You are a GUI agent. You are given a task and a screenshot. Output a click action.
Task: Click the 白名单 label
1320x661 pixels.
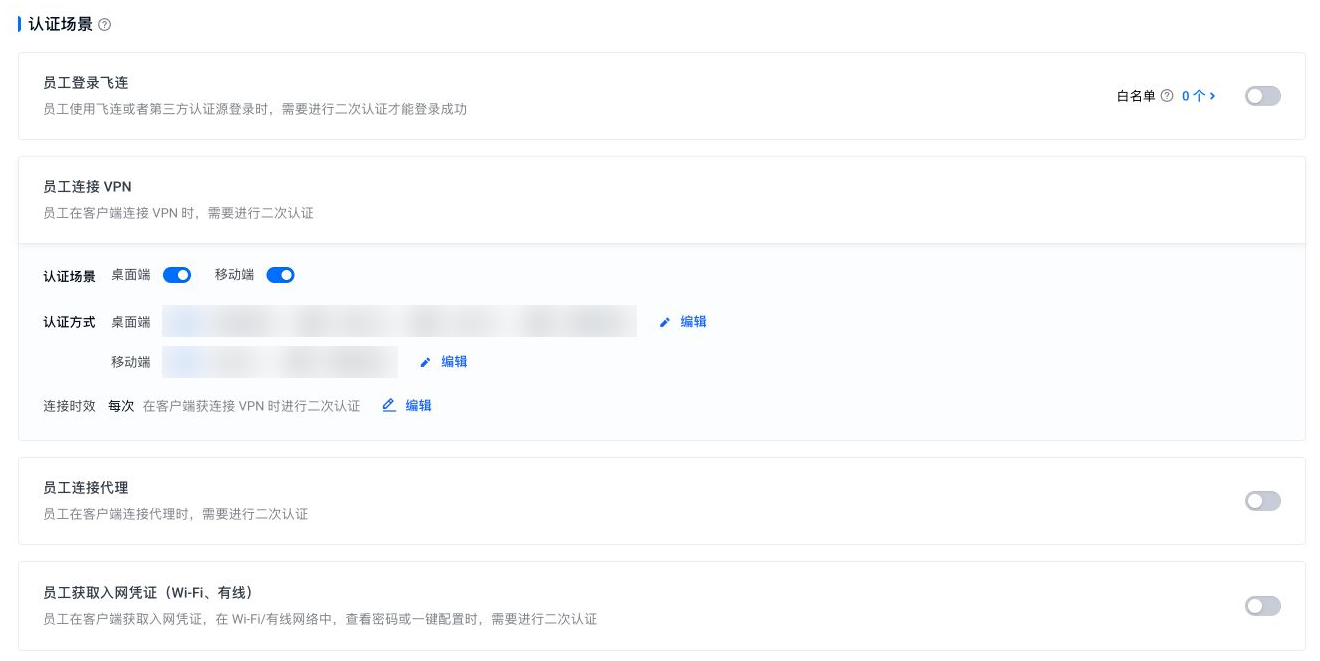point(1136,96)
